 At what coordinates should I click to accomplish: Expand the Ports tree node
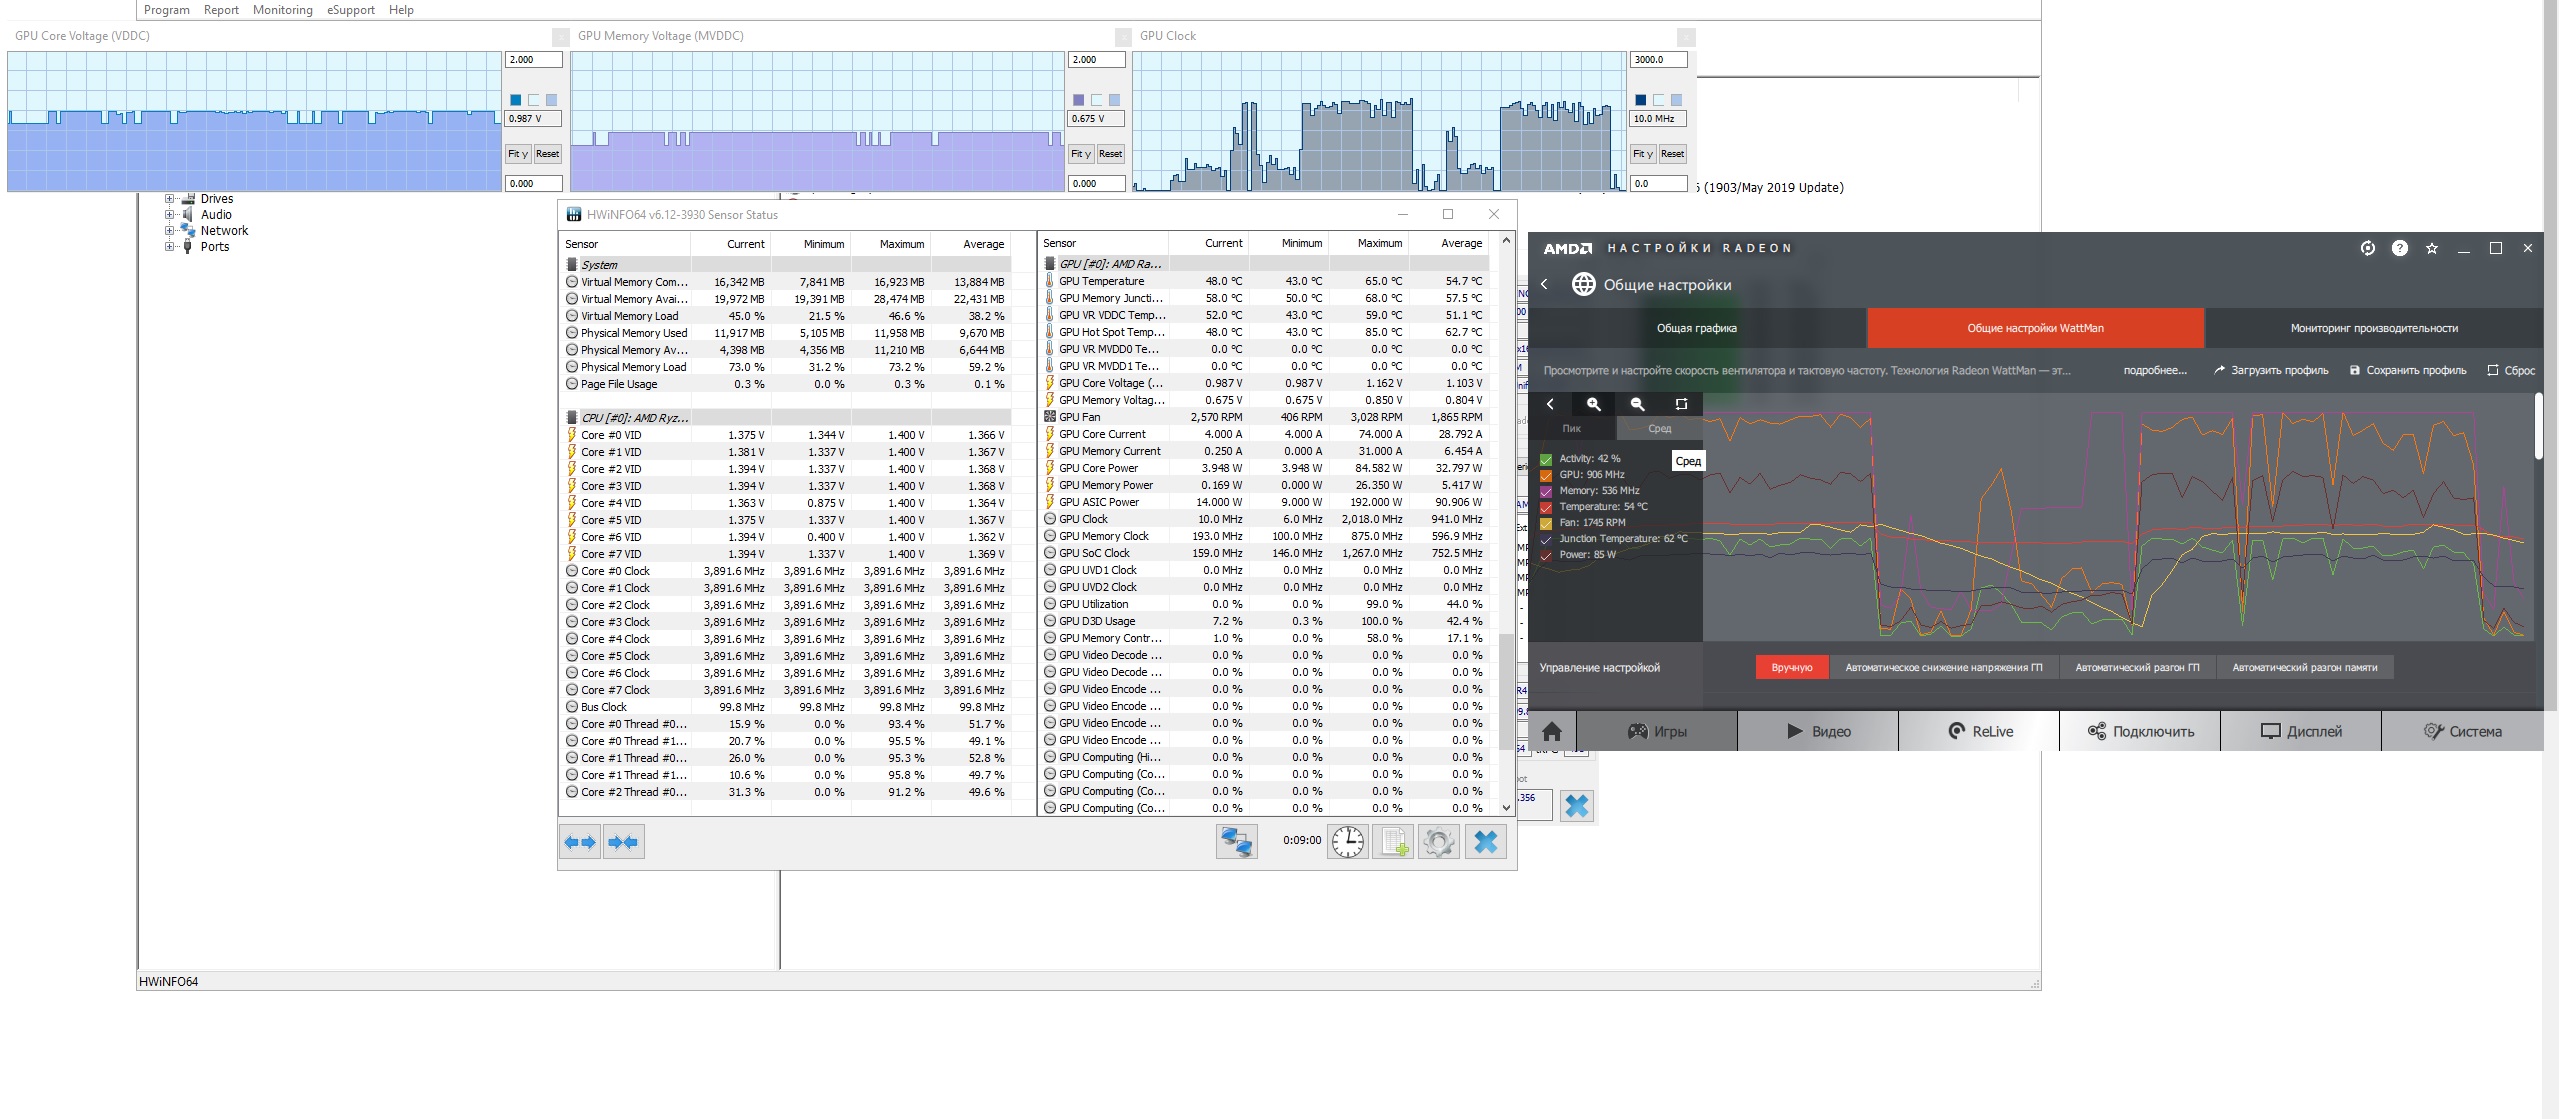tap(169, 247)
